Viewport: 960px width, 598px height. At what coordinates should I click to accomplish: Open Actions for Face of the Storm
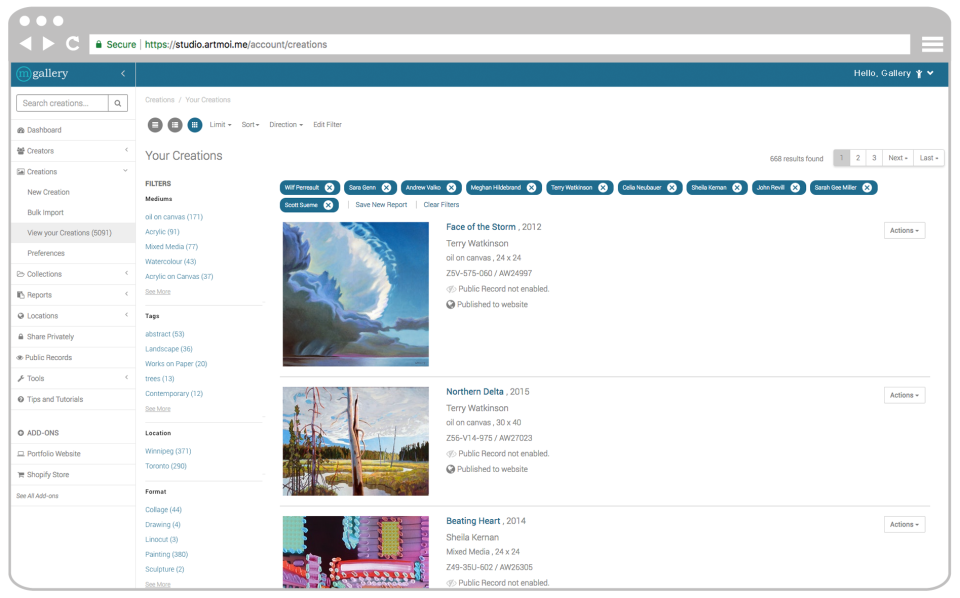click(x=902, y=230)
